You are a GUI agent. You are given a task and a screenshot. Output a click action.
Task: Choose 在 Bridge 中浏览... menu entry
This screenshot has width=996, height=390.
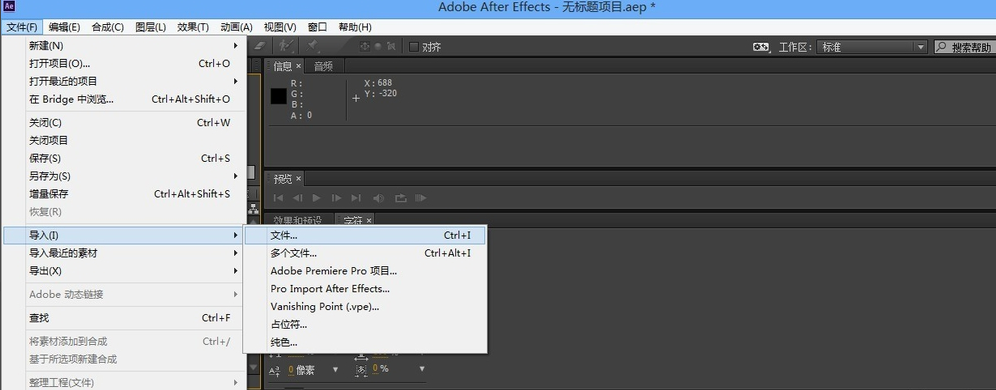tap(124, 99)
